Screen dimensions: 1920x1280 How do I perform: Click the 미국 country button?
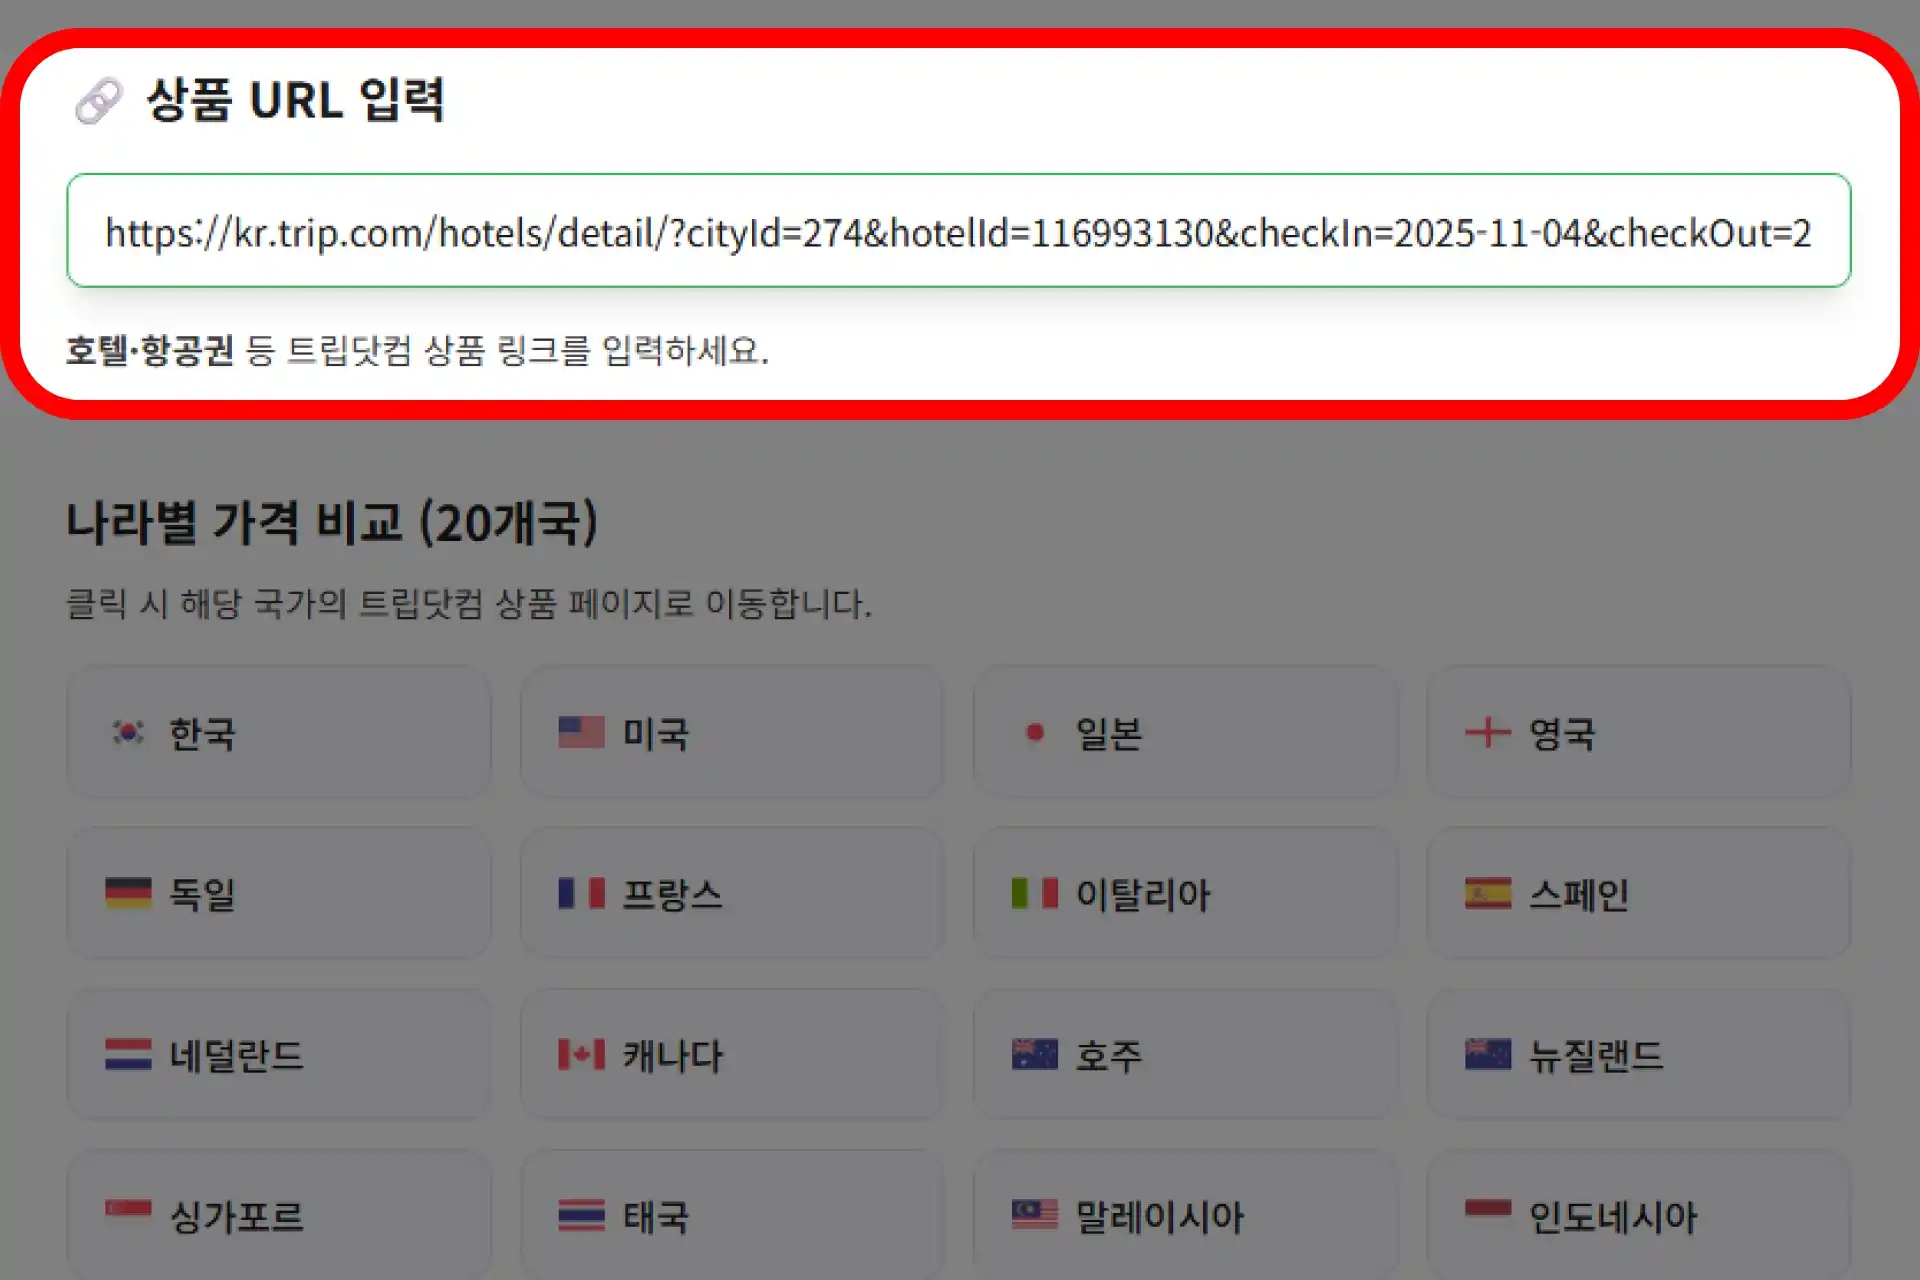[731, 733]
